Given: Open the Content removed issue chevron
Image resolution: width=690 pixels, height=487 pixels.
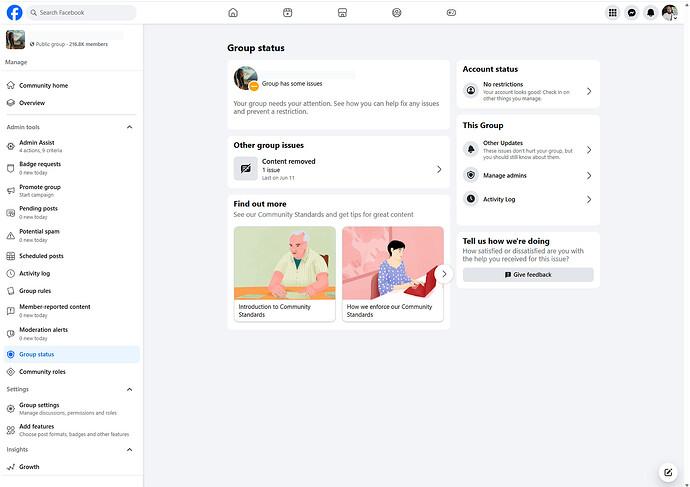Looking at the screenshot, I should coord(439,169).
